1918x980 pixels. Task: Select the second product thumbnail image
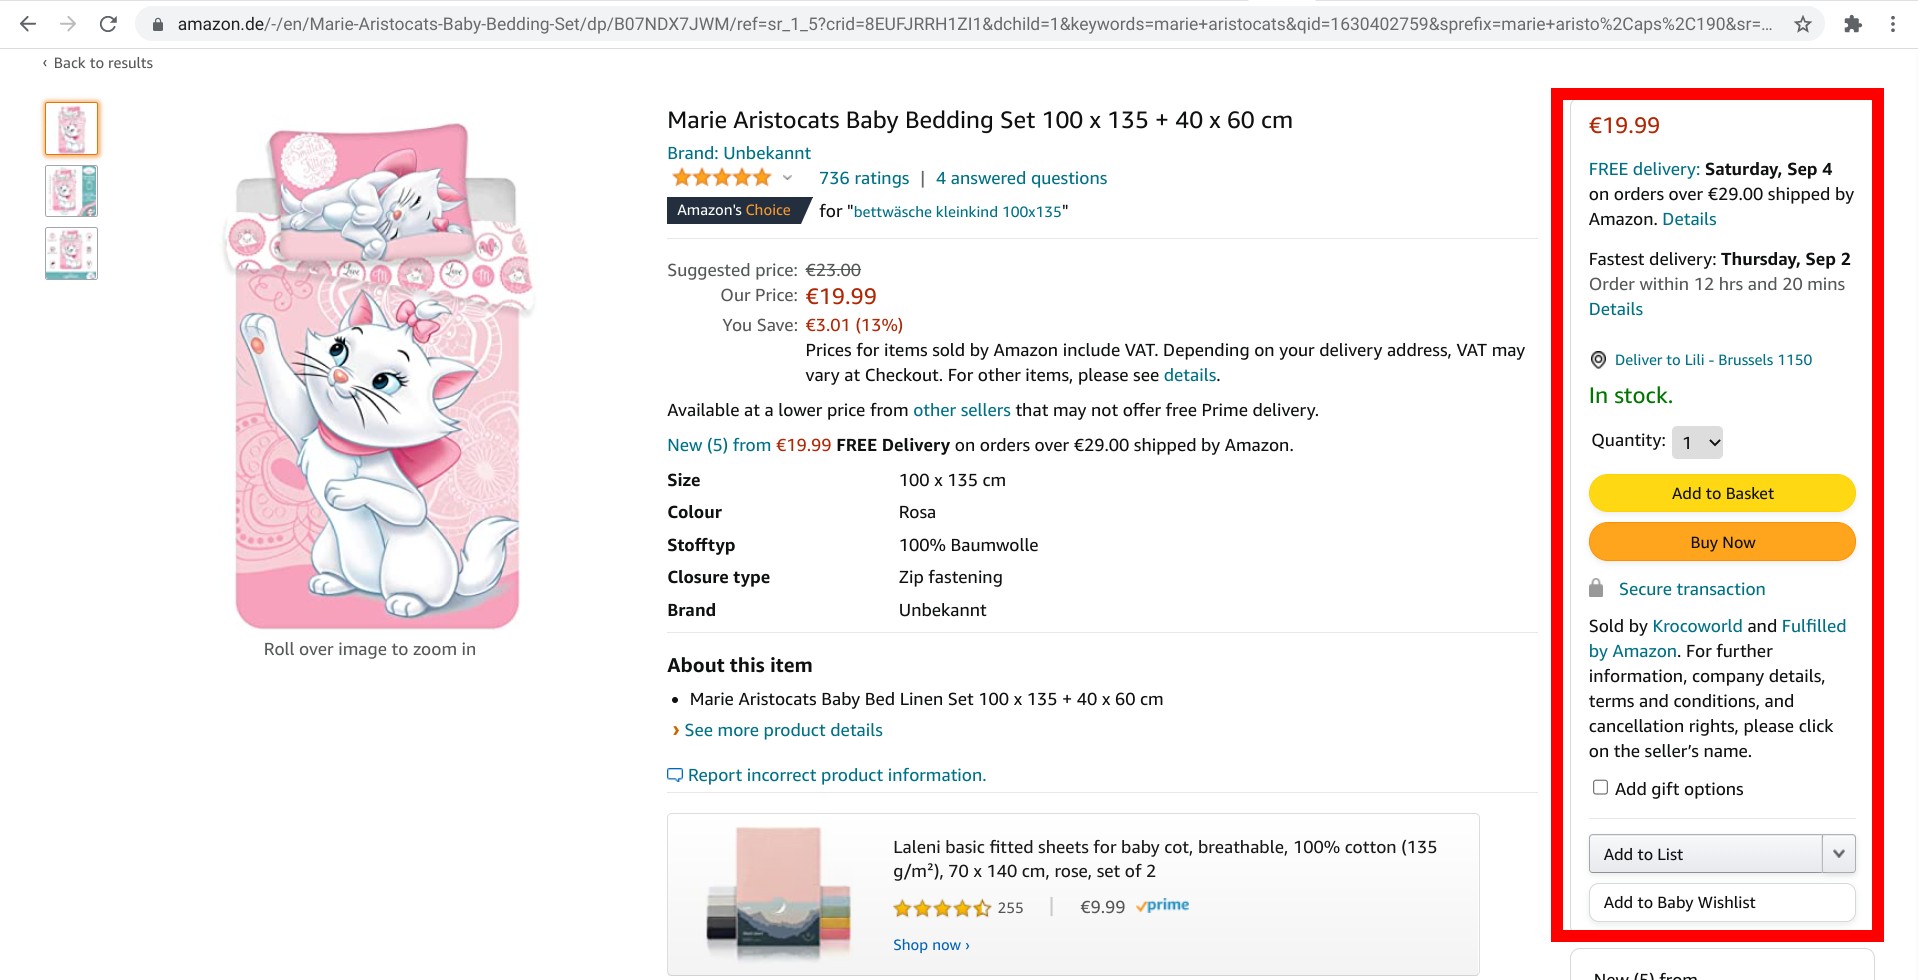71,191
